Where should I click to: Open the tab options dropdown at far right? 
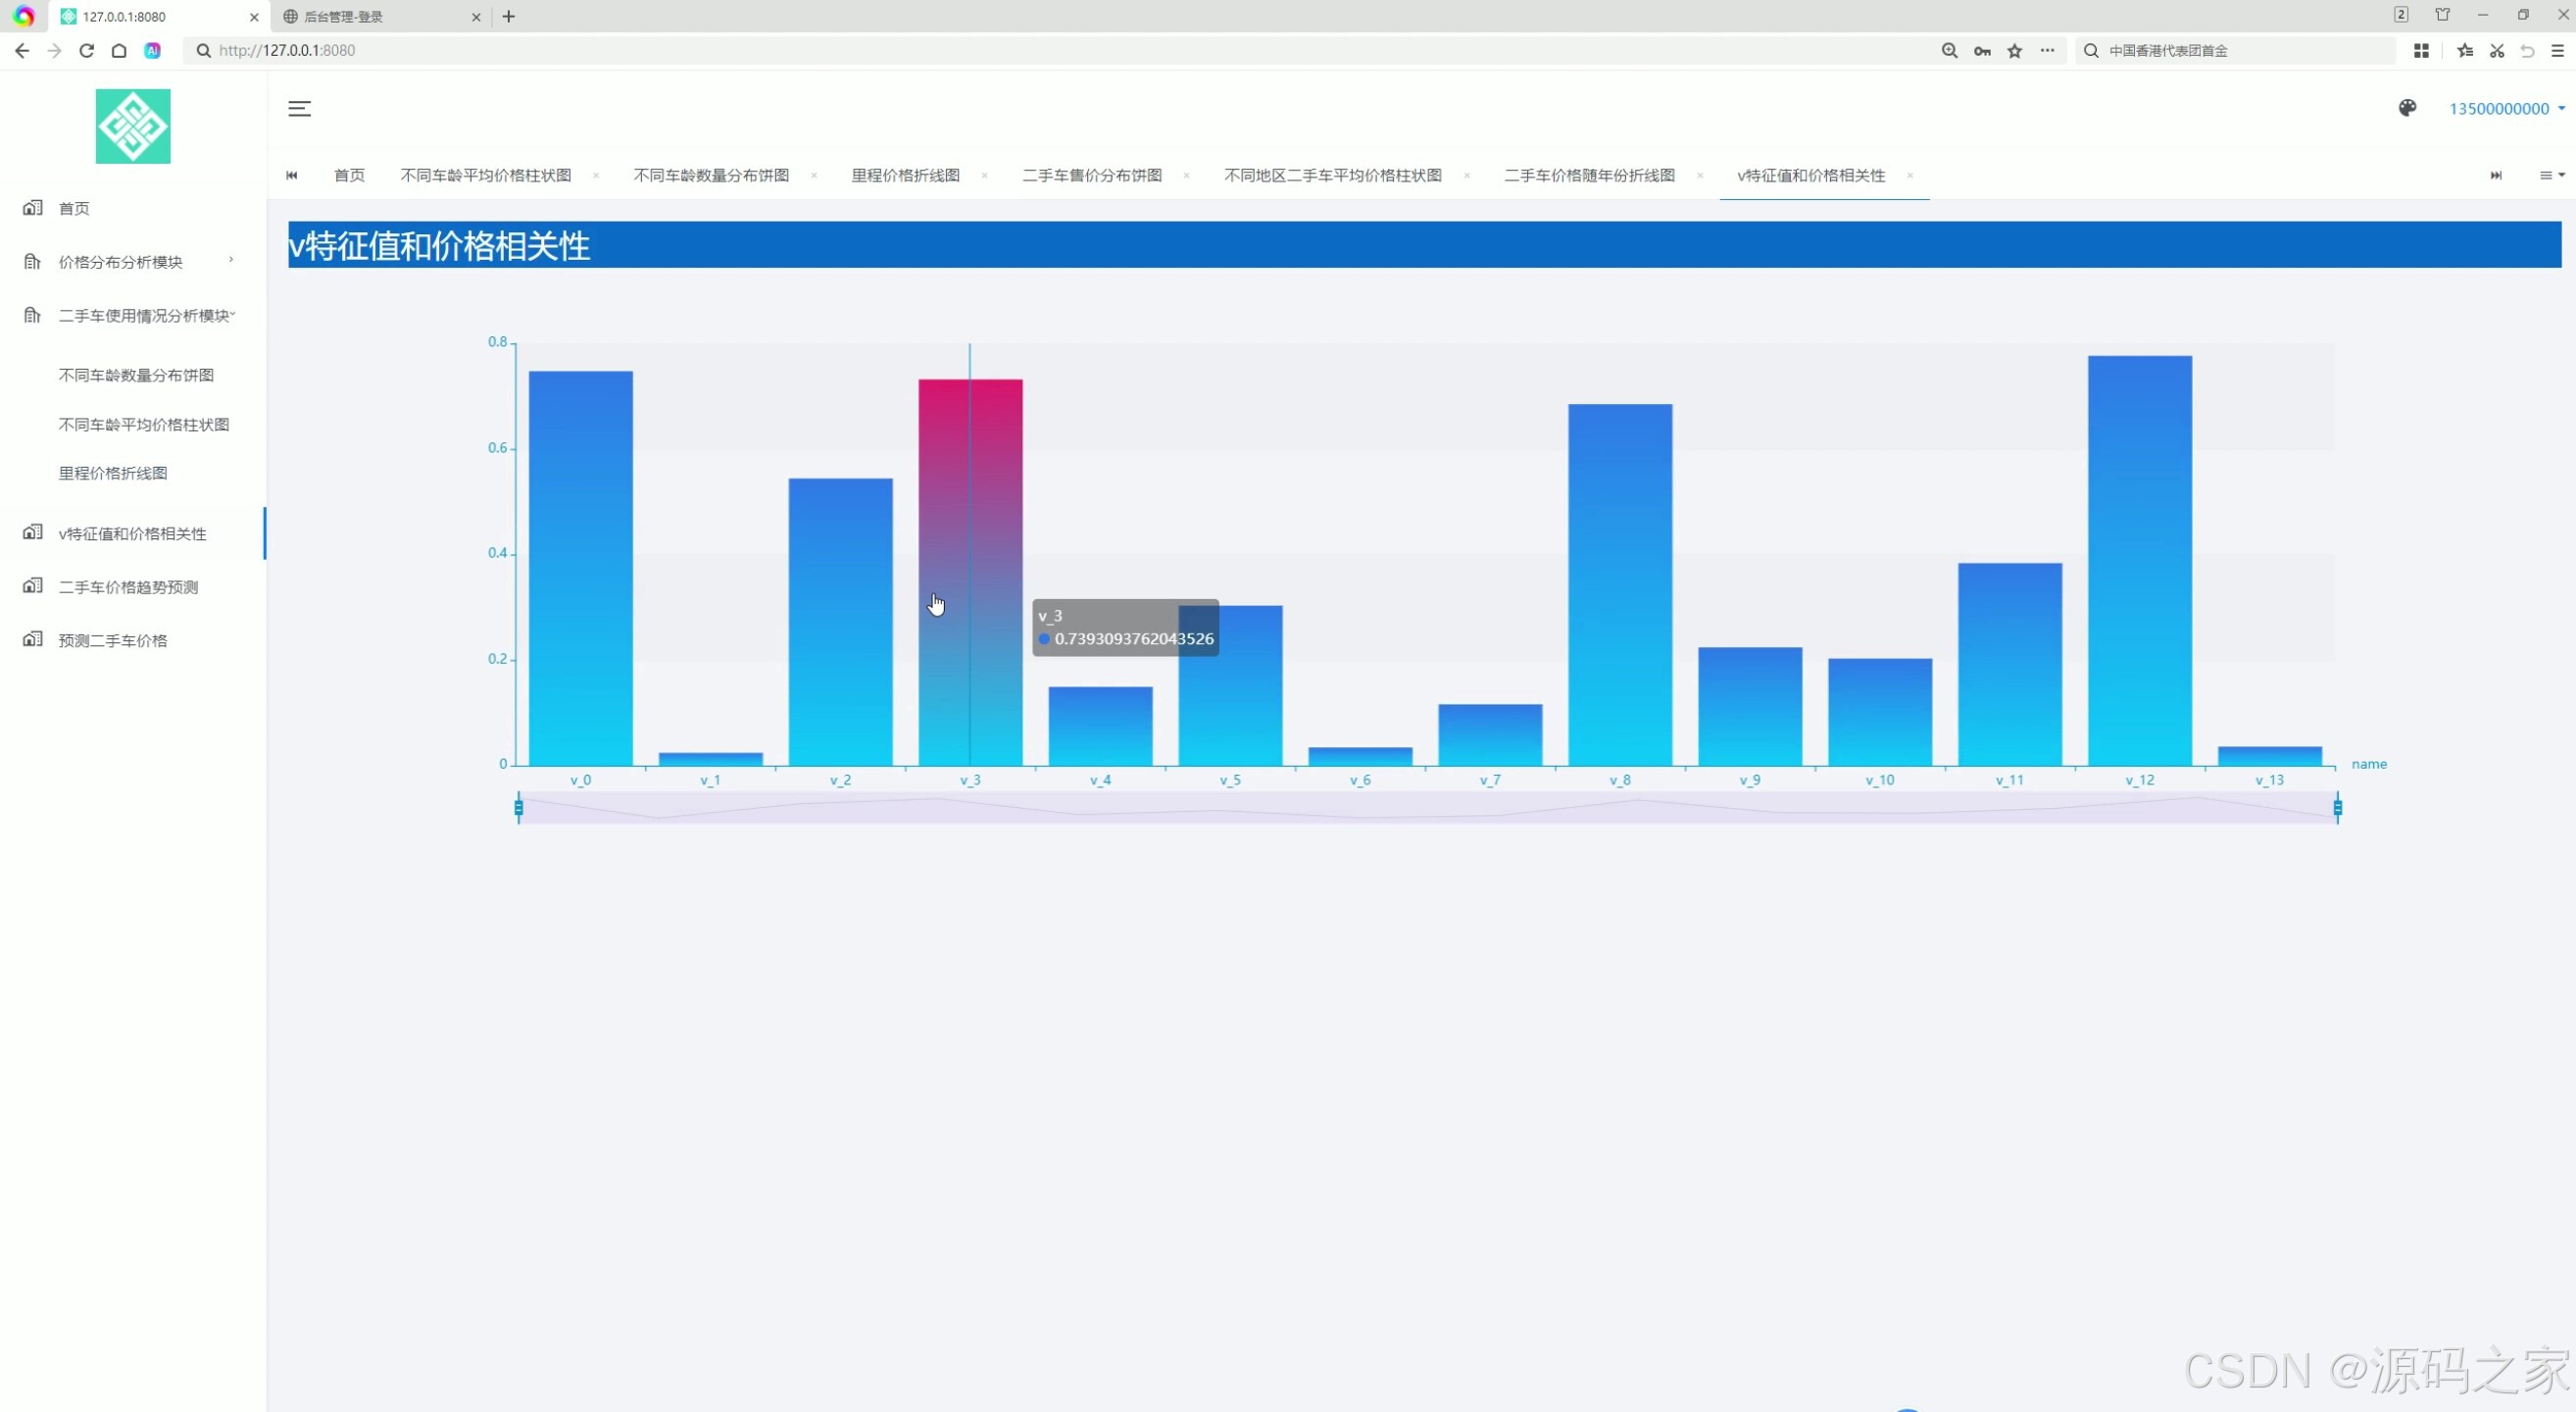coord(2551,175)
